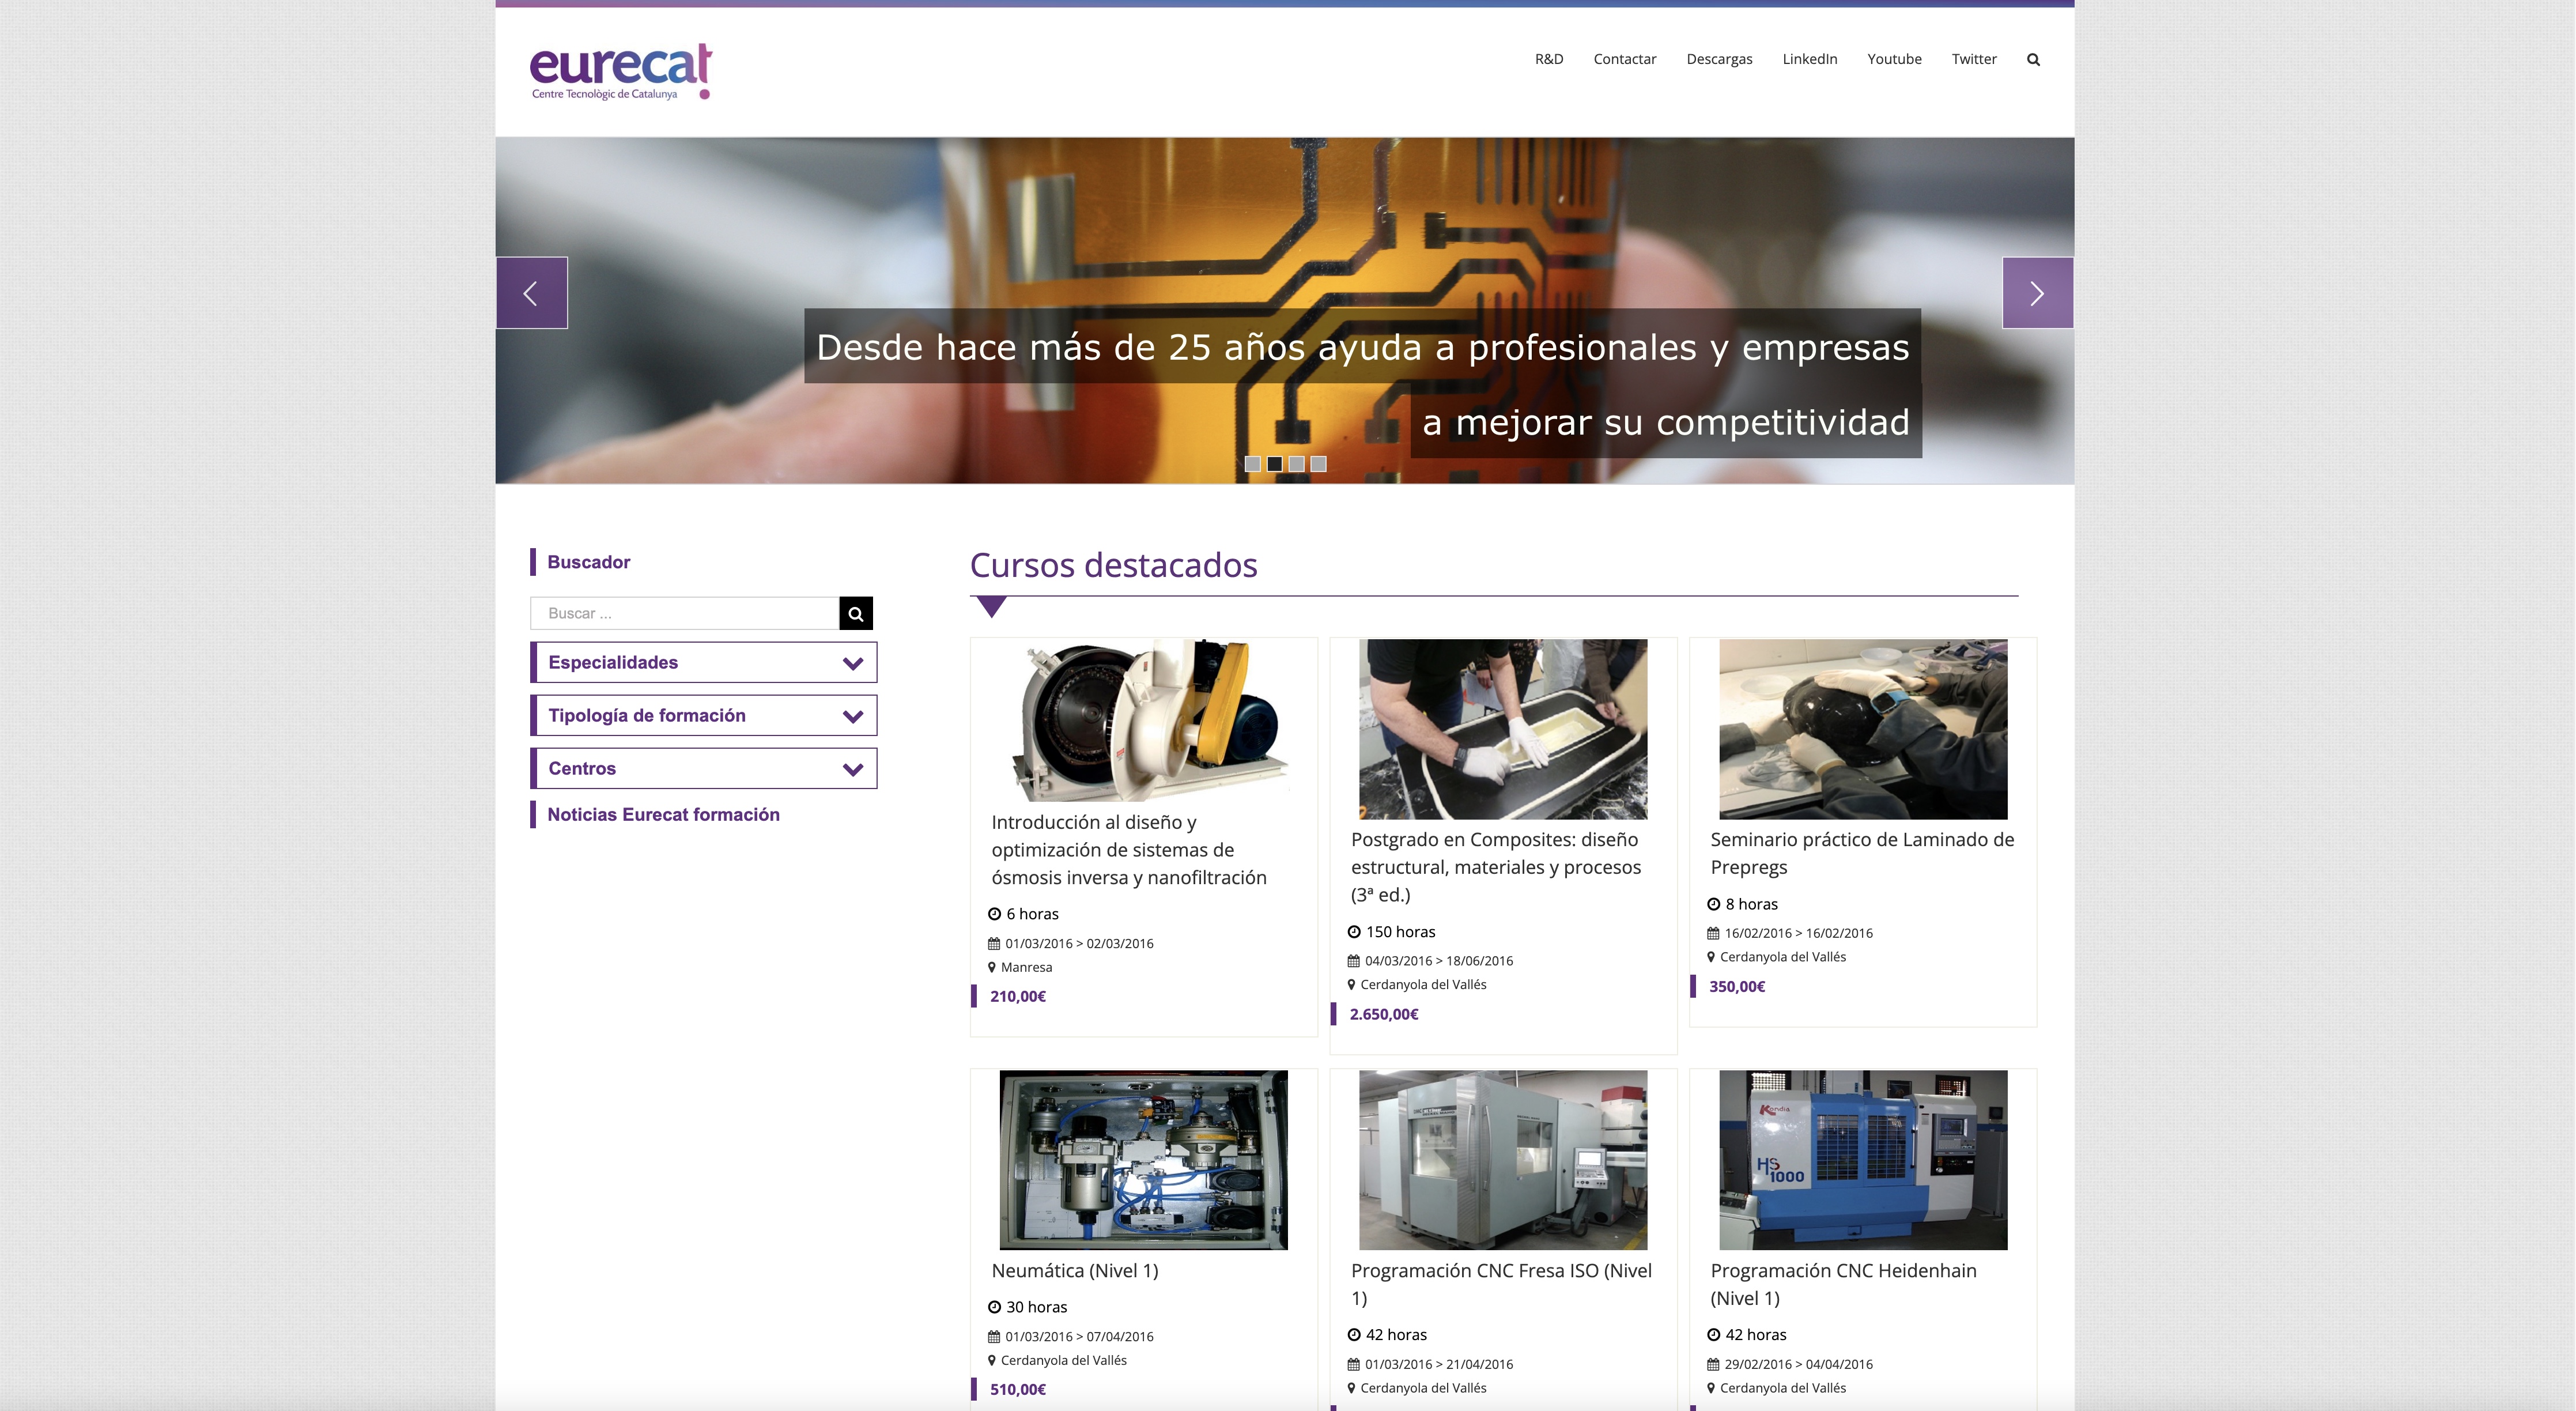This screenshot has width=2576, height=1411.
Task: Click the 510,00€ price text
Action: [1018, 1389]
